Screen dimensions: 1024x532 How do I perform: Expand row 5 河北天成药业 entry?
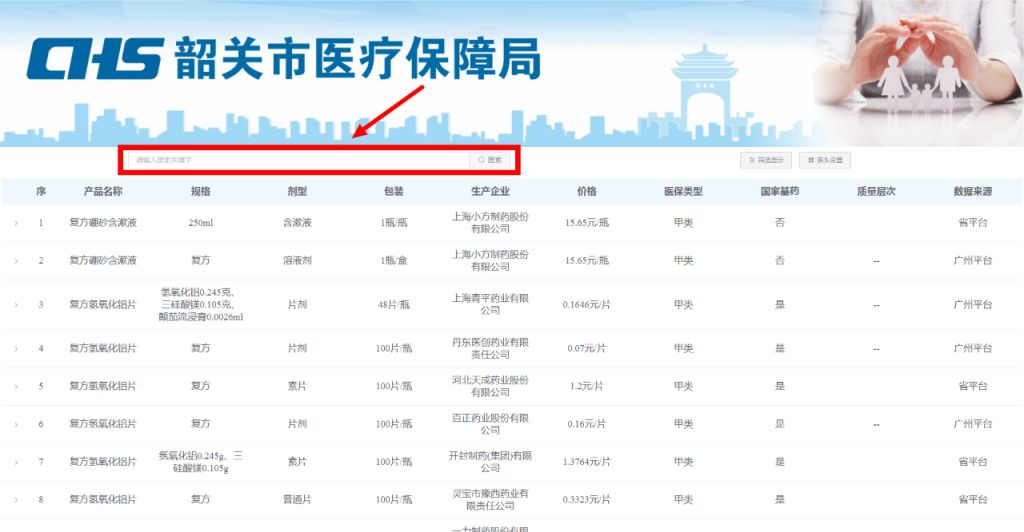tap(16, 386)
